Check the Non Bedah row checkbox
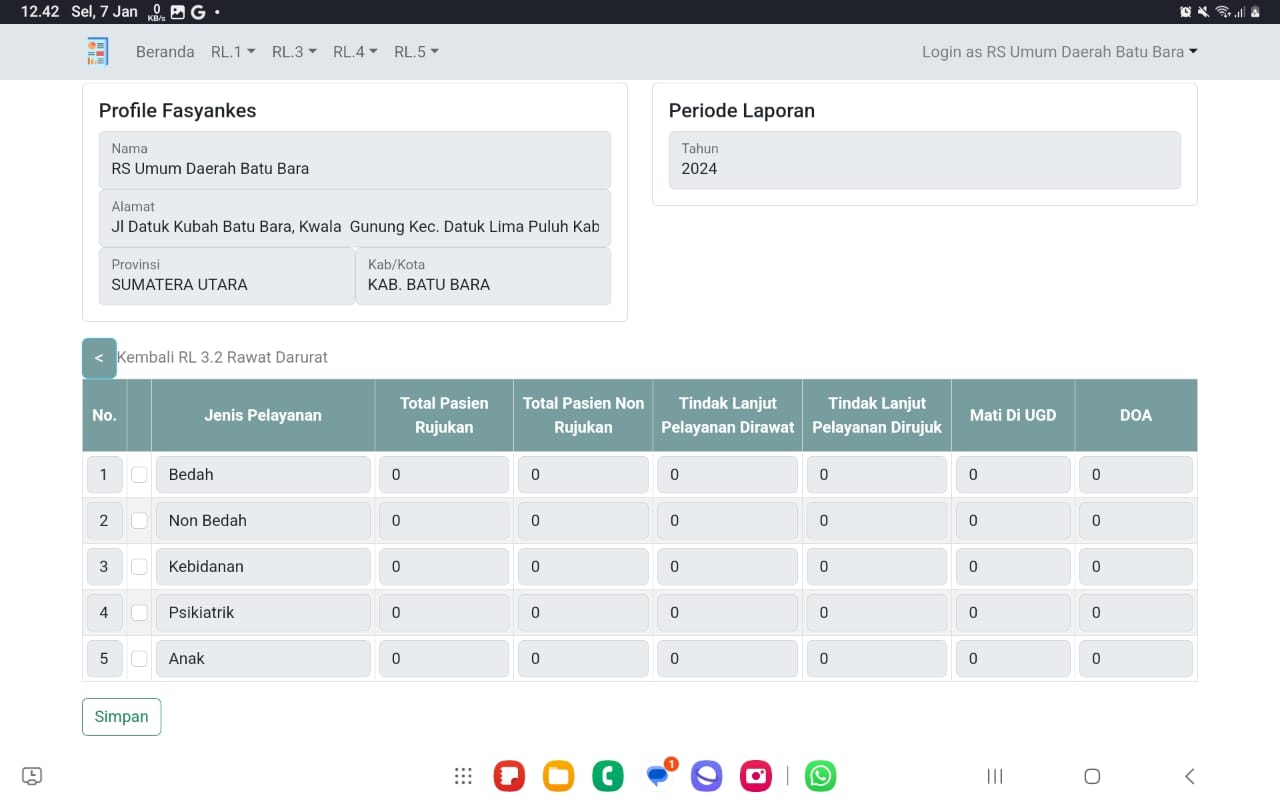The height and width of the screenshot is (800, 1280). (x=139, y=520)
